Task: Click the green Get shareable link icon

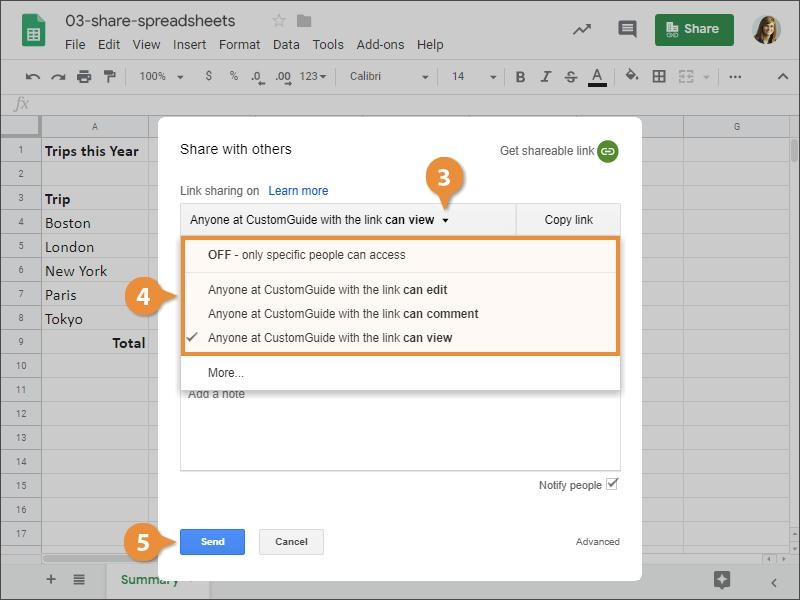Action: click(x=607, y=151)
